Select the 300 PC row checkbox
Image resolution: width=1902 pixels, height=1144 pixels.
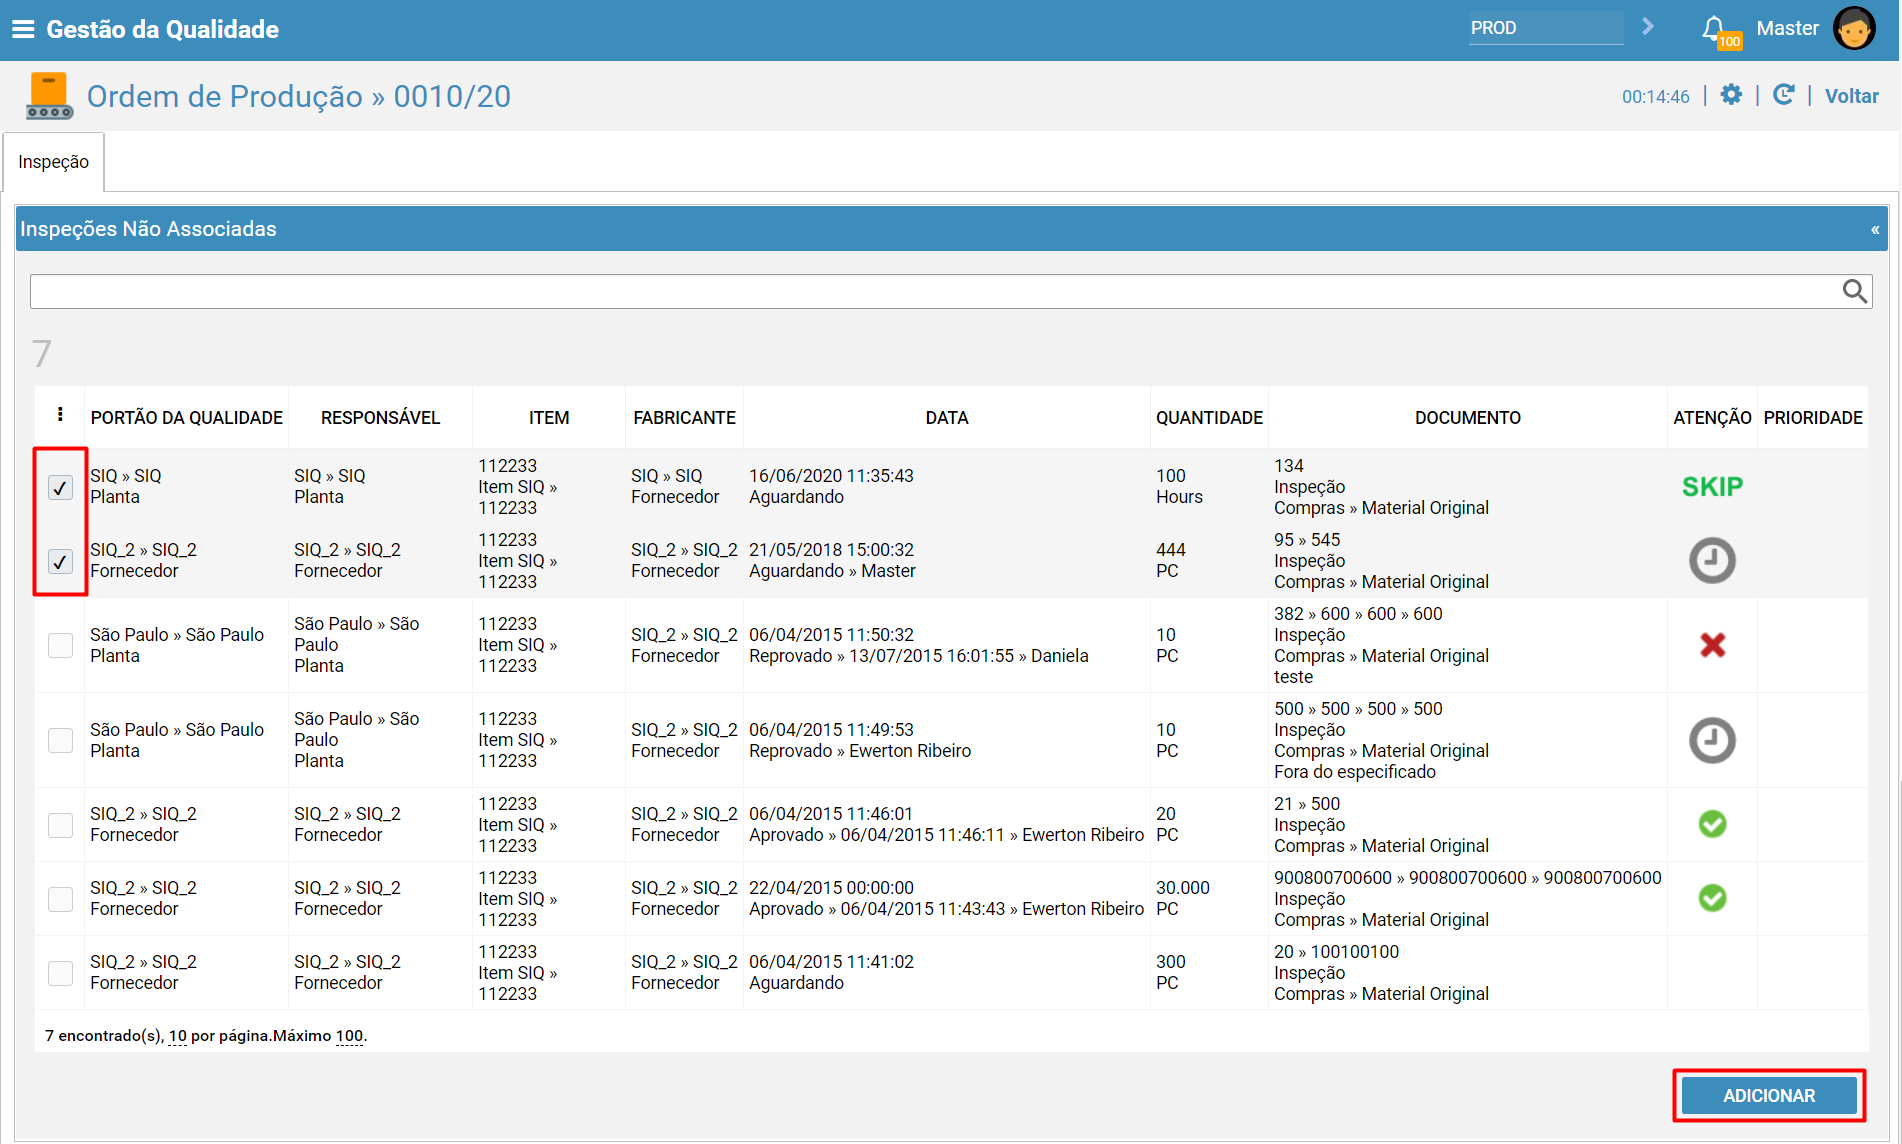60,973
